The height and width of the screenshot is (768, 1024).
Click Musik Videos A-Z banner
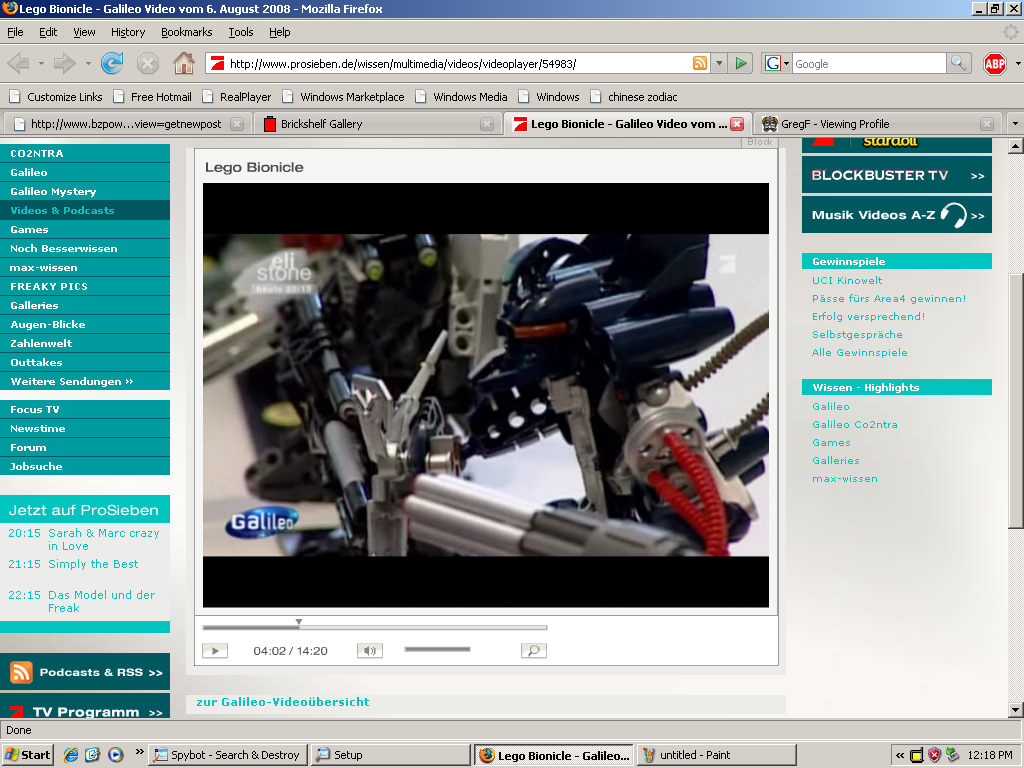click(x=897, y=214)
